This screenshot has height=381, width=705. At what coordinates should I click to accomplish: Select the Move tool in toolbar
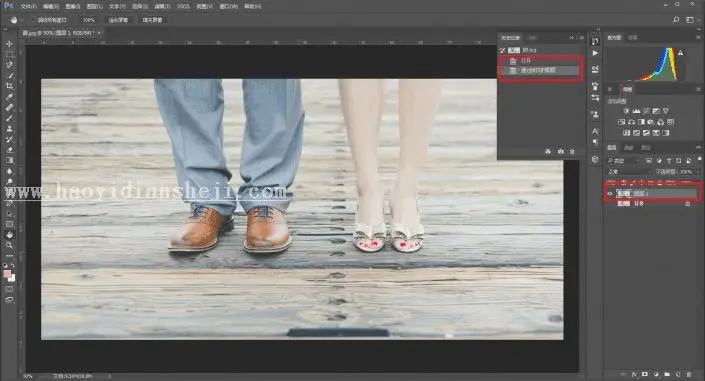(x=9, y=44)
